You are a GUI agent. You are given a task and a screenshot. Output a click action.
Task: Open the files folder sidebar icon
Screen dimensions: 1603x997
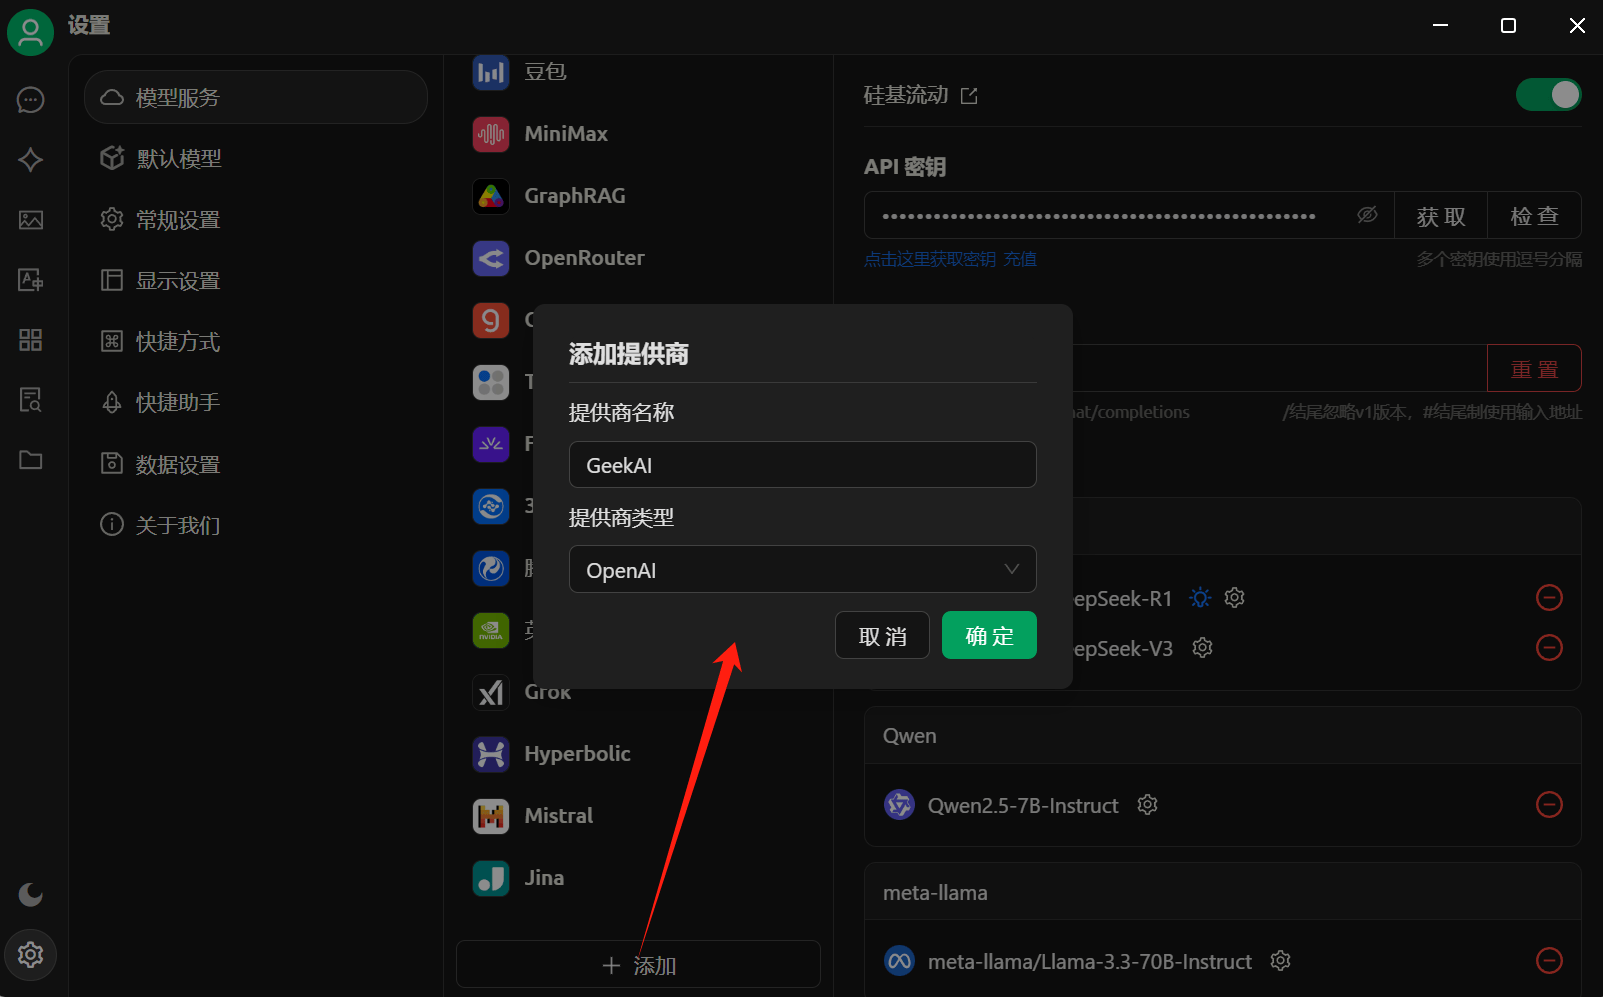point(31,460)
